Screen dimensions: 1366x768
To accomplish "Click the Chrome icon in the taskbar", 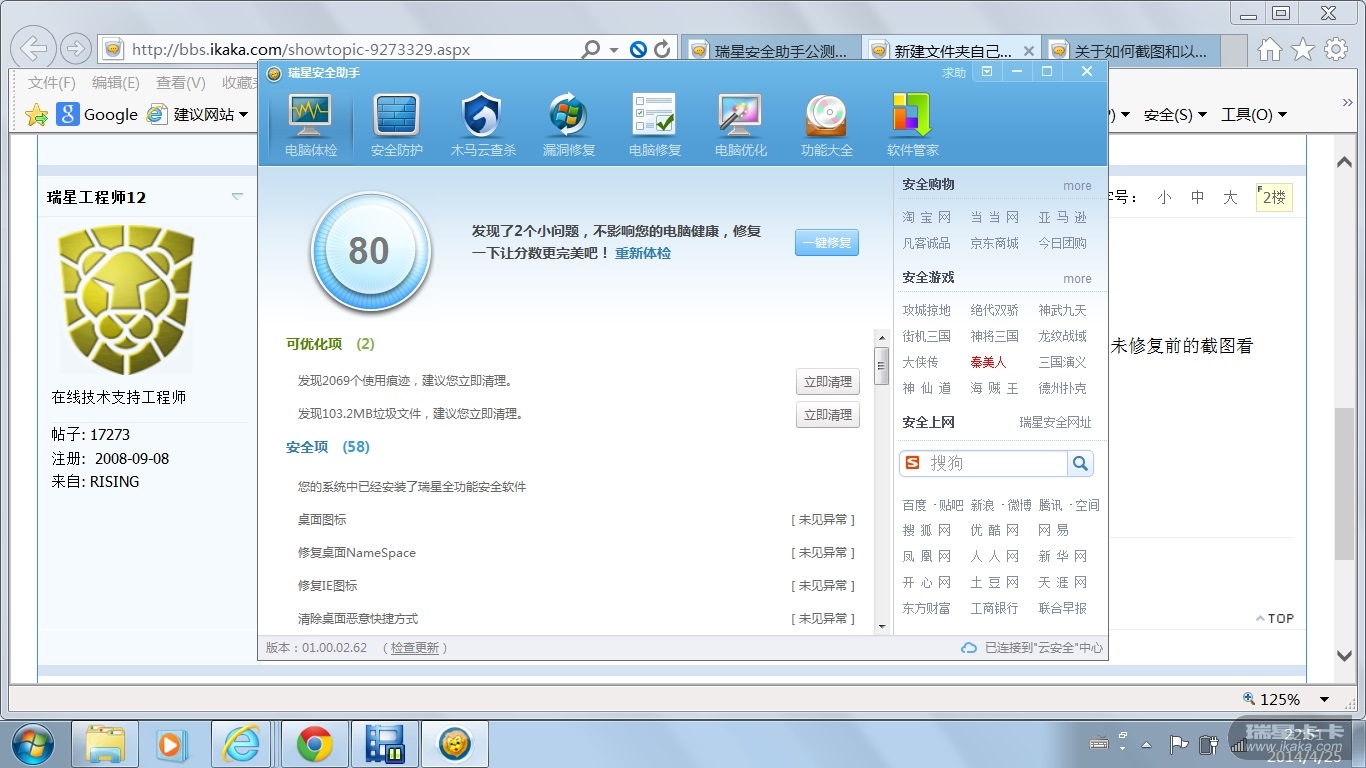I will pyautogui.click(x=314, y=744).
